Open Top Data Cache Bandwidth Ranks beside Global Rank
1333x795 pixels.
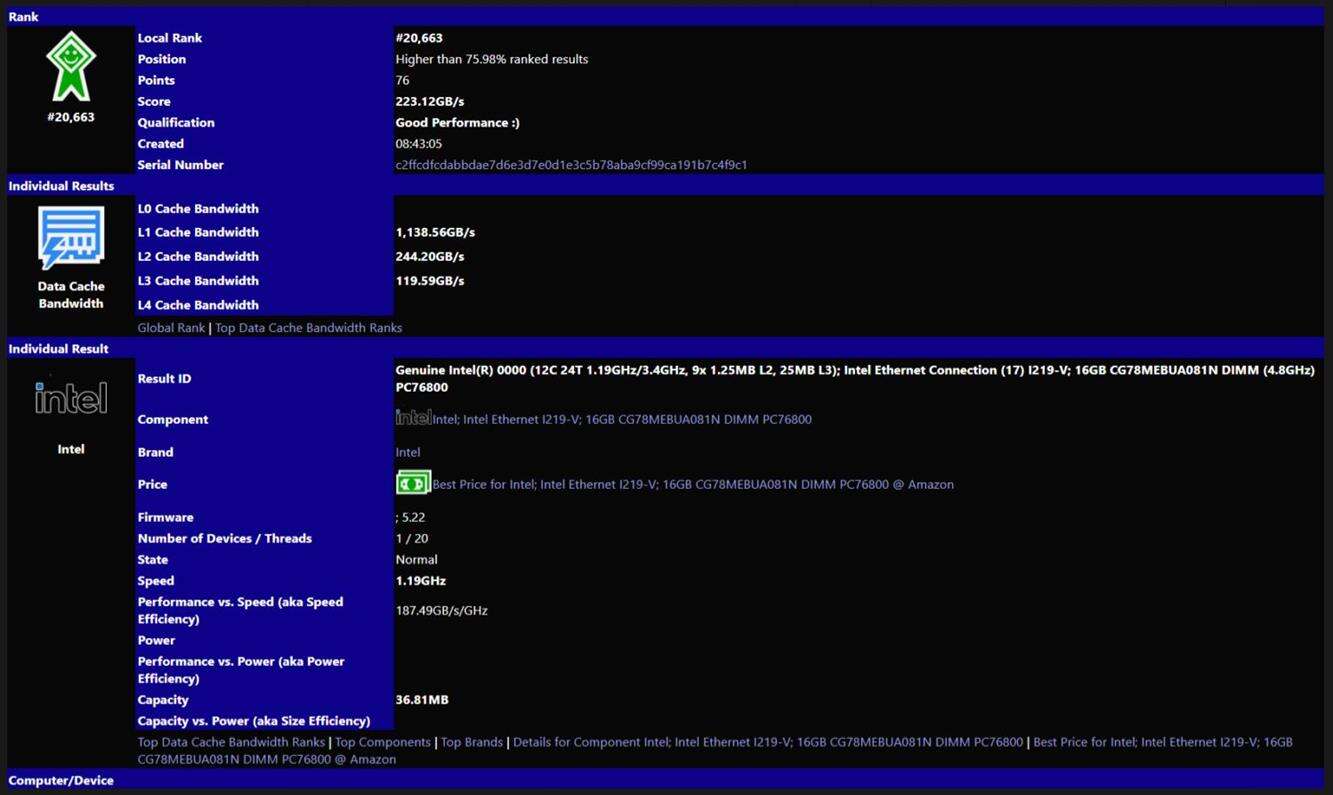coord(309,328)
